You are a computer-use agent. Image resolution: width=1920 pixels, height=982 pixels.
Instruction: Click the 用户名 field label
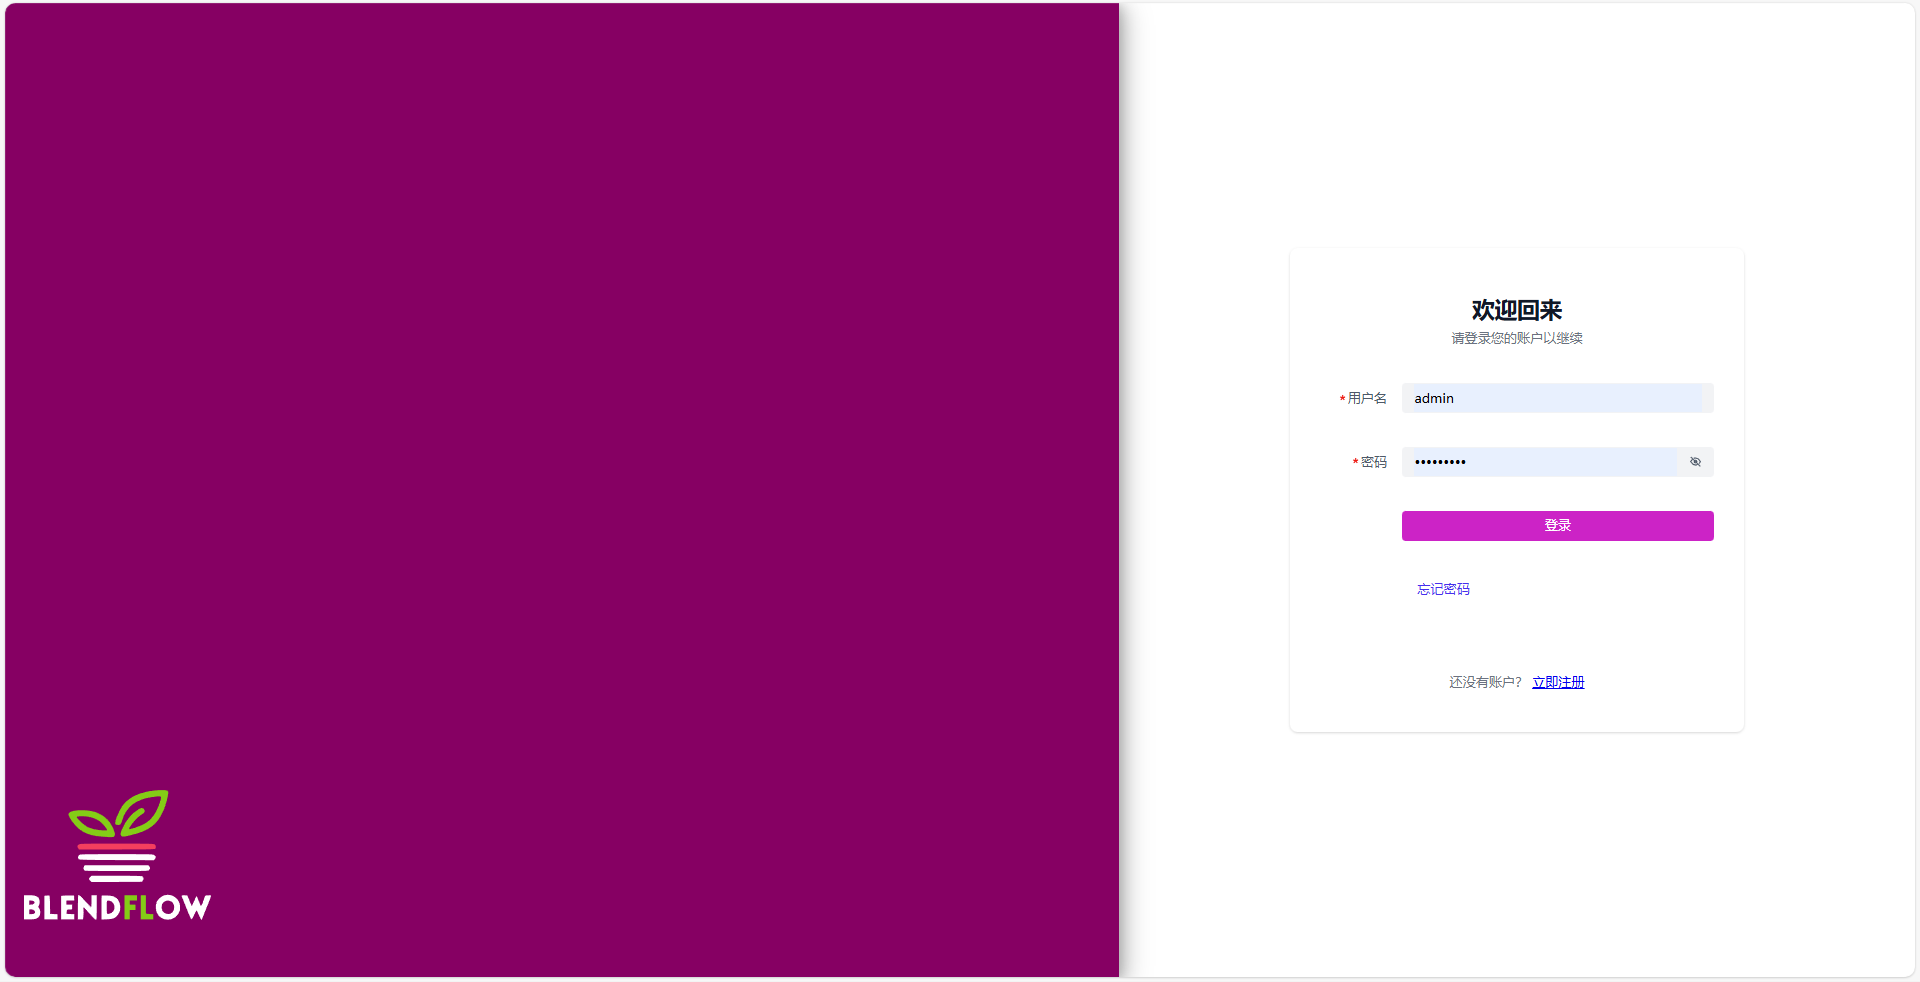pyautogui.click(x=1367, y=398)
